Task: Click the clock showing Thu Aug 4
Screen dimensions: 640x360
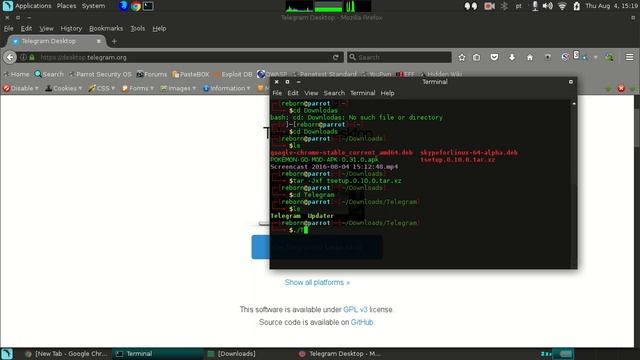Action: (612, 6)
